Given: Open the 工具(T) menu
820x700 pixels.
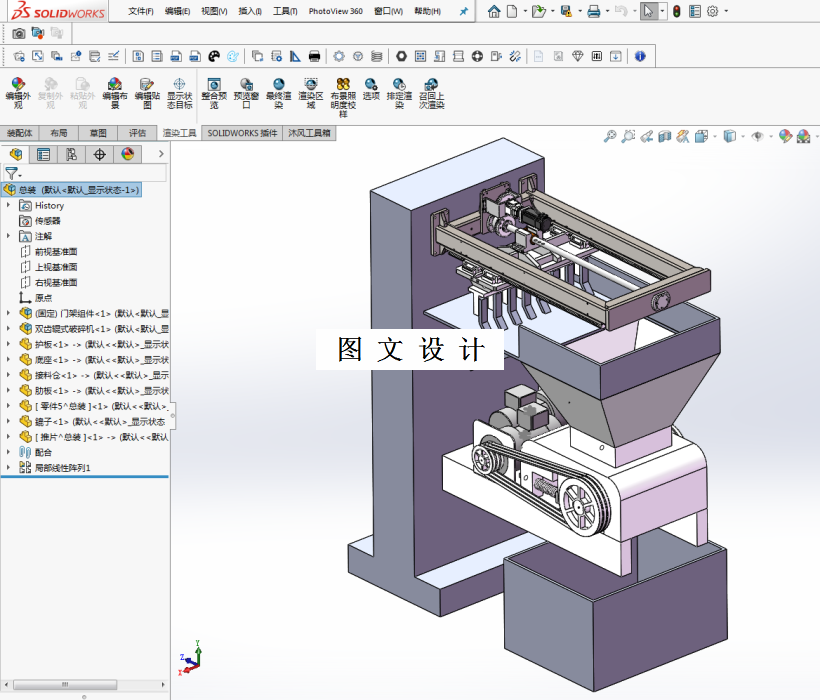Looking at the screenshot, I should pos(285,11).
